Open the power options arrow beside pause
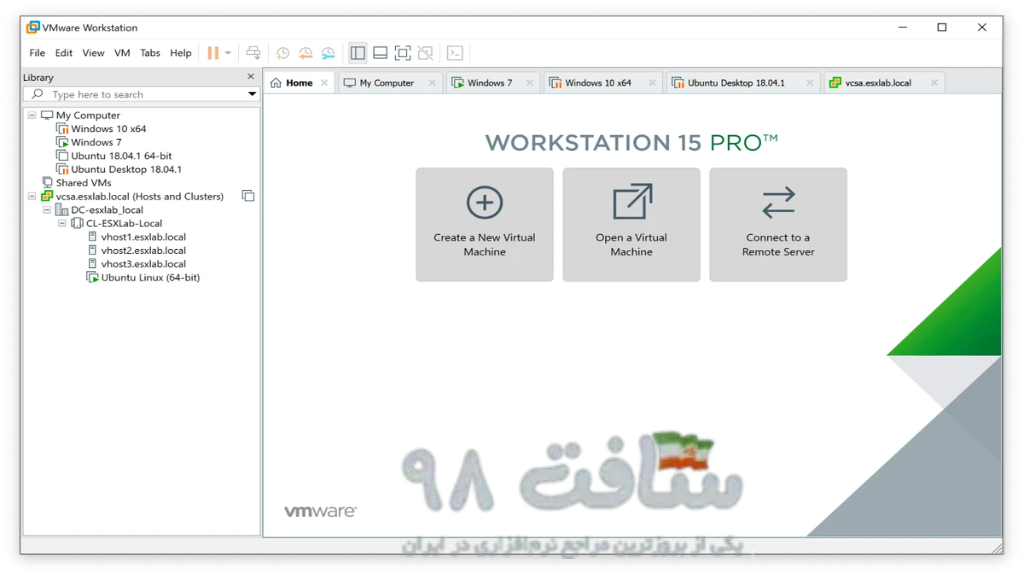The width and height of the screenshot is (1024, 576). tap(228, 53)
